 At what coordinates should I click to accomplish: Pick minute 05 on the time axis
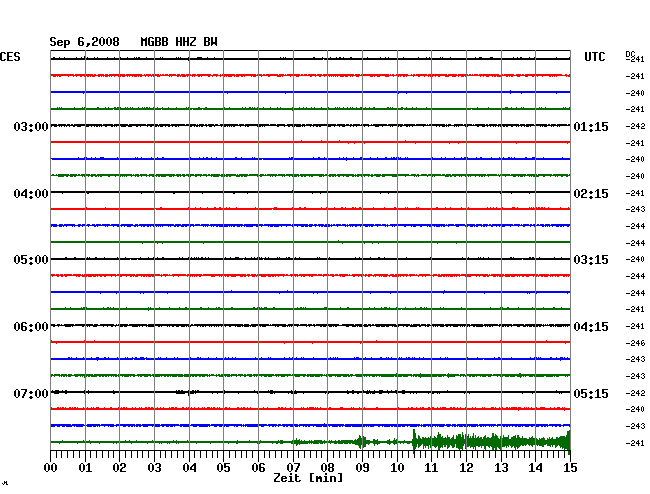(223, 468)
